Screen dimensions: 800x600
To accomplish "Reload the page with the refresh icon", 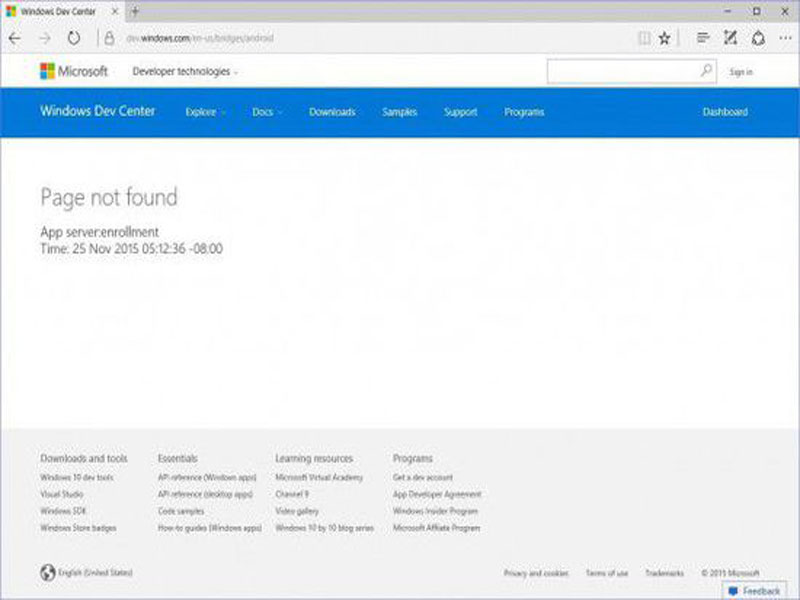I will (x=74, y=38).
